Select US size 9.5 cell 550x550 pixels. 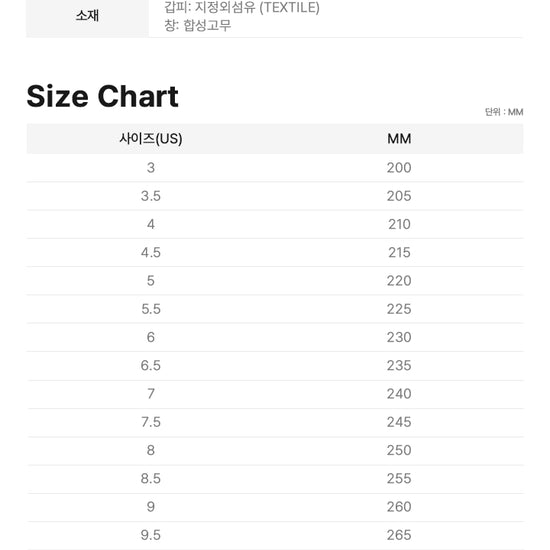coord(151,535)
